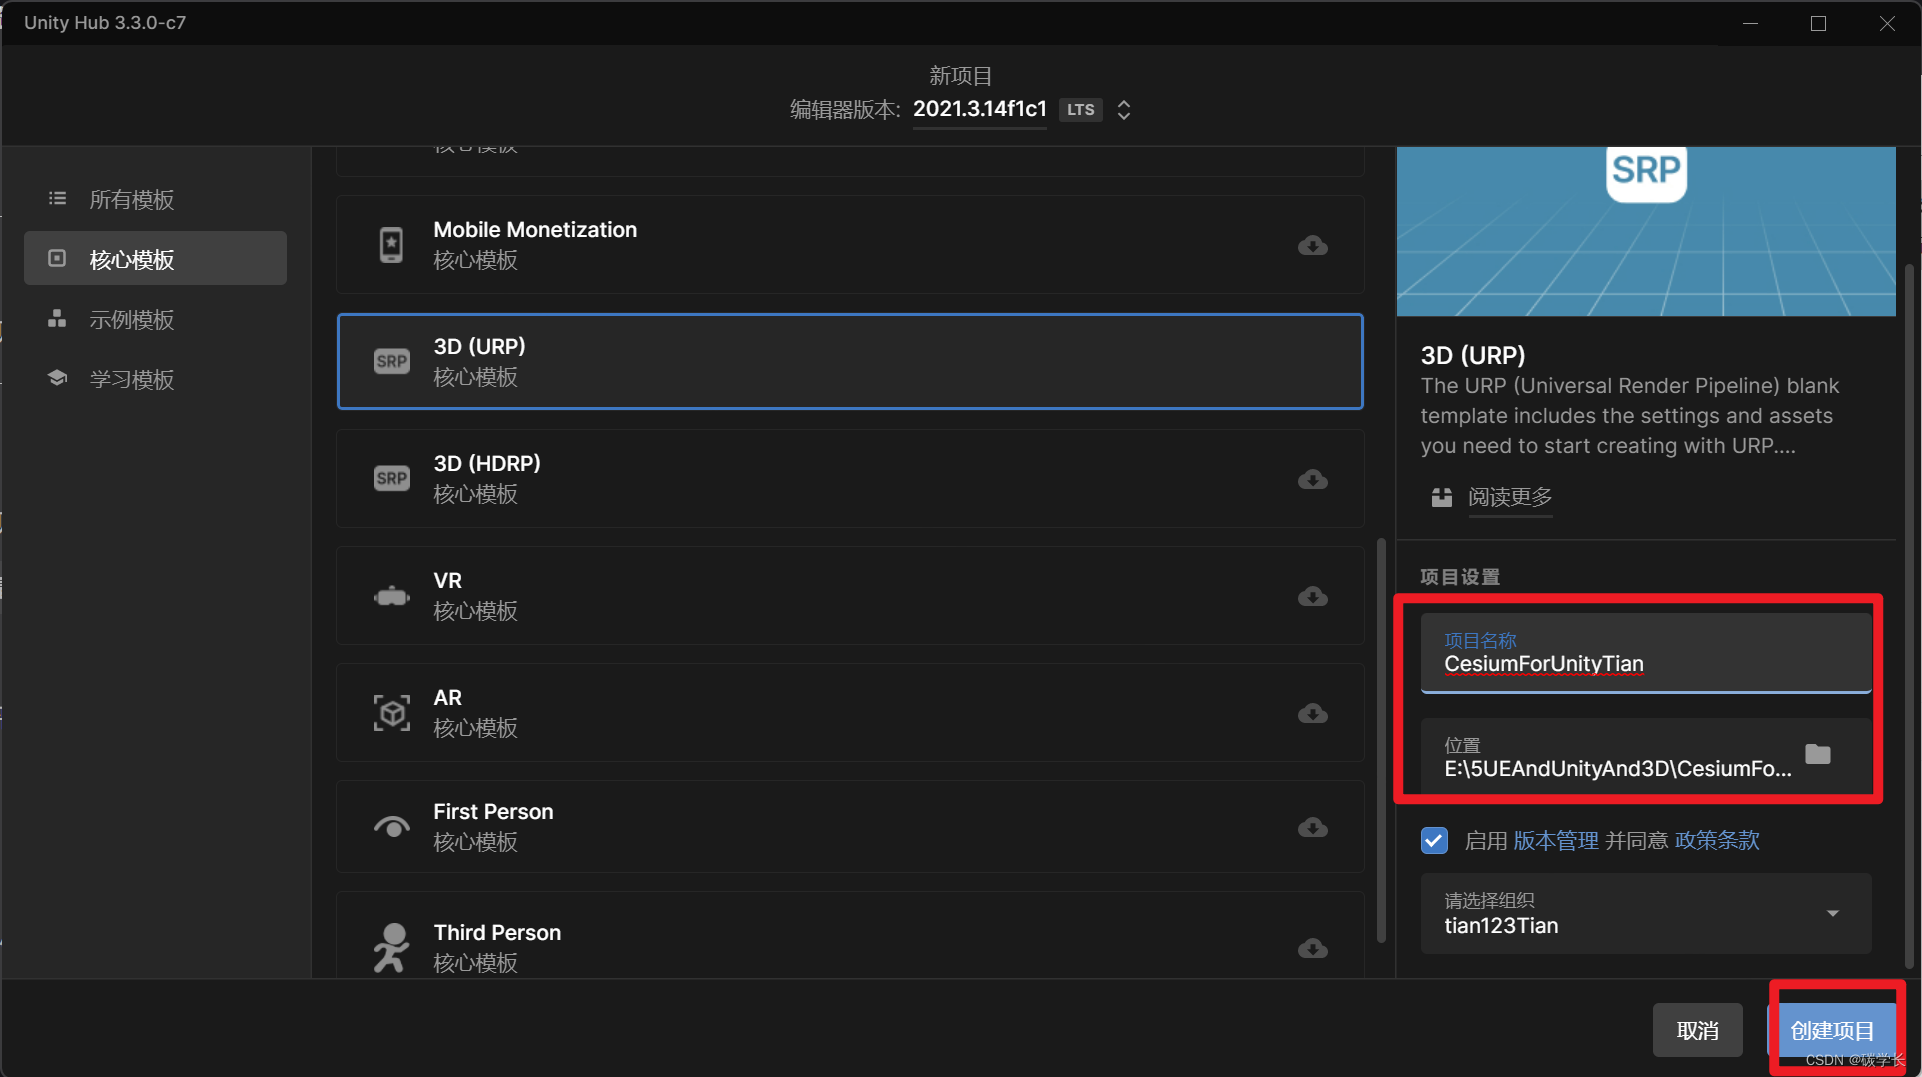The width and height of the screenshot is (1922, 1077).
Task: Click the 位置 path field
Action: tap(1645, 757)
